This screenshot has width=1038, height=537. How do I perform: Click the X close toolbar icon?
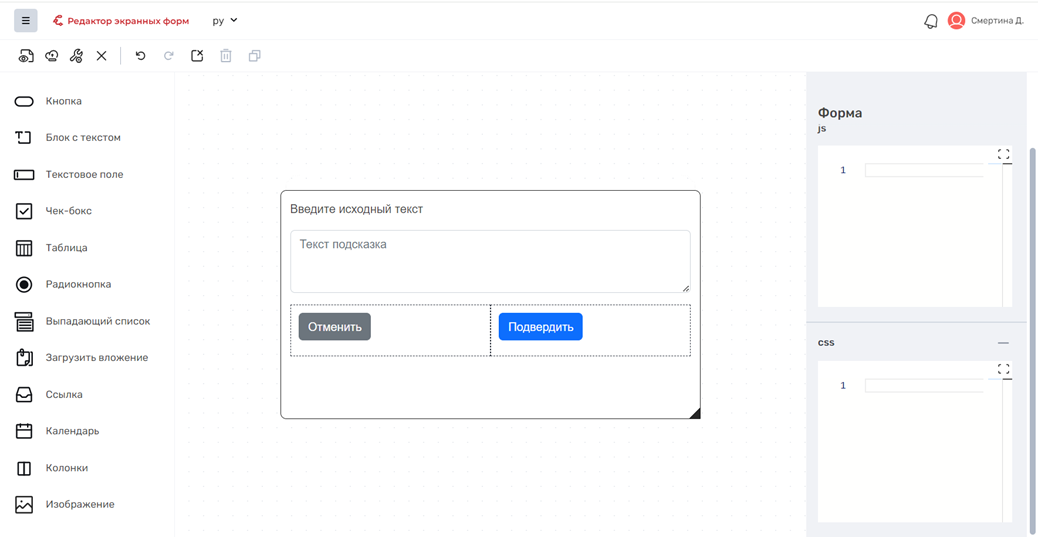pos(101,56)
